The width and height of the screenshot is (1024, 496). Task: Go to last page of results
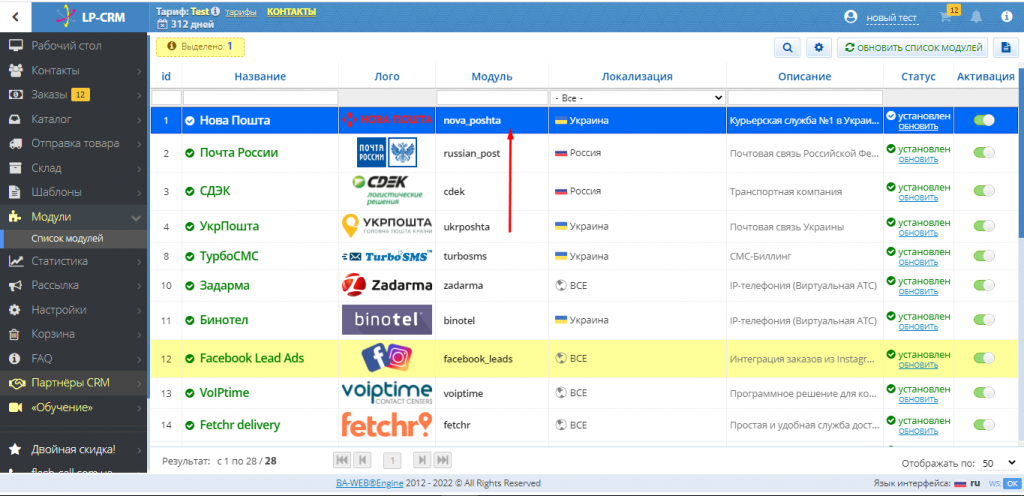tap(442, 460)
